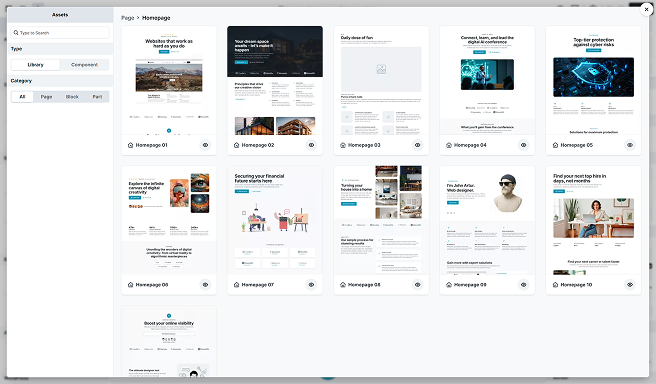Screen dimensions: 656x384
Task: Click the Homepage 04 label
Action: click(x=470, y=145)
